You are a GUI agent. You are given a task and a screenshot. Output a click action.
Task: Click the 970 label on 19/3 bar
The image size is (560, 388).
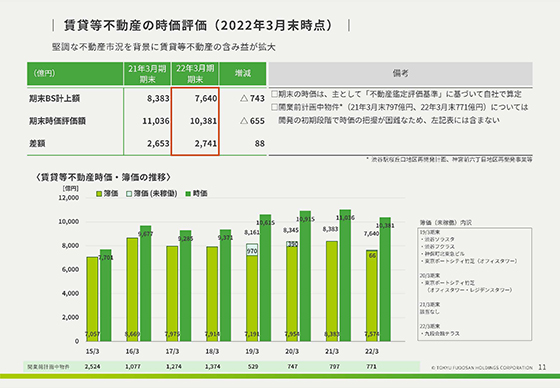(x=252, y=251)
